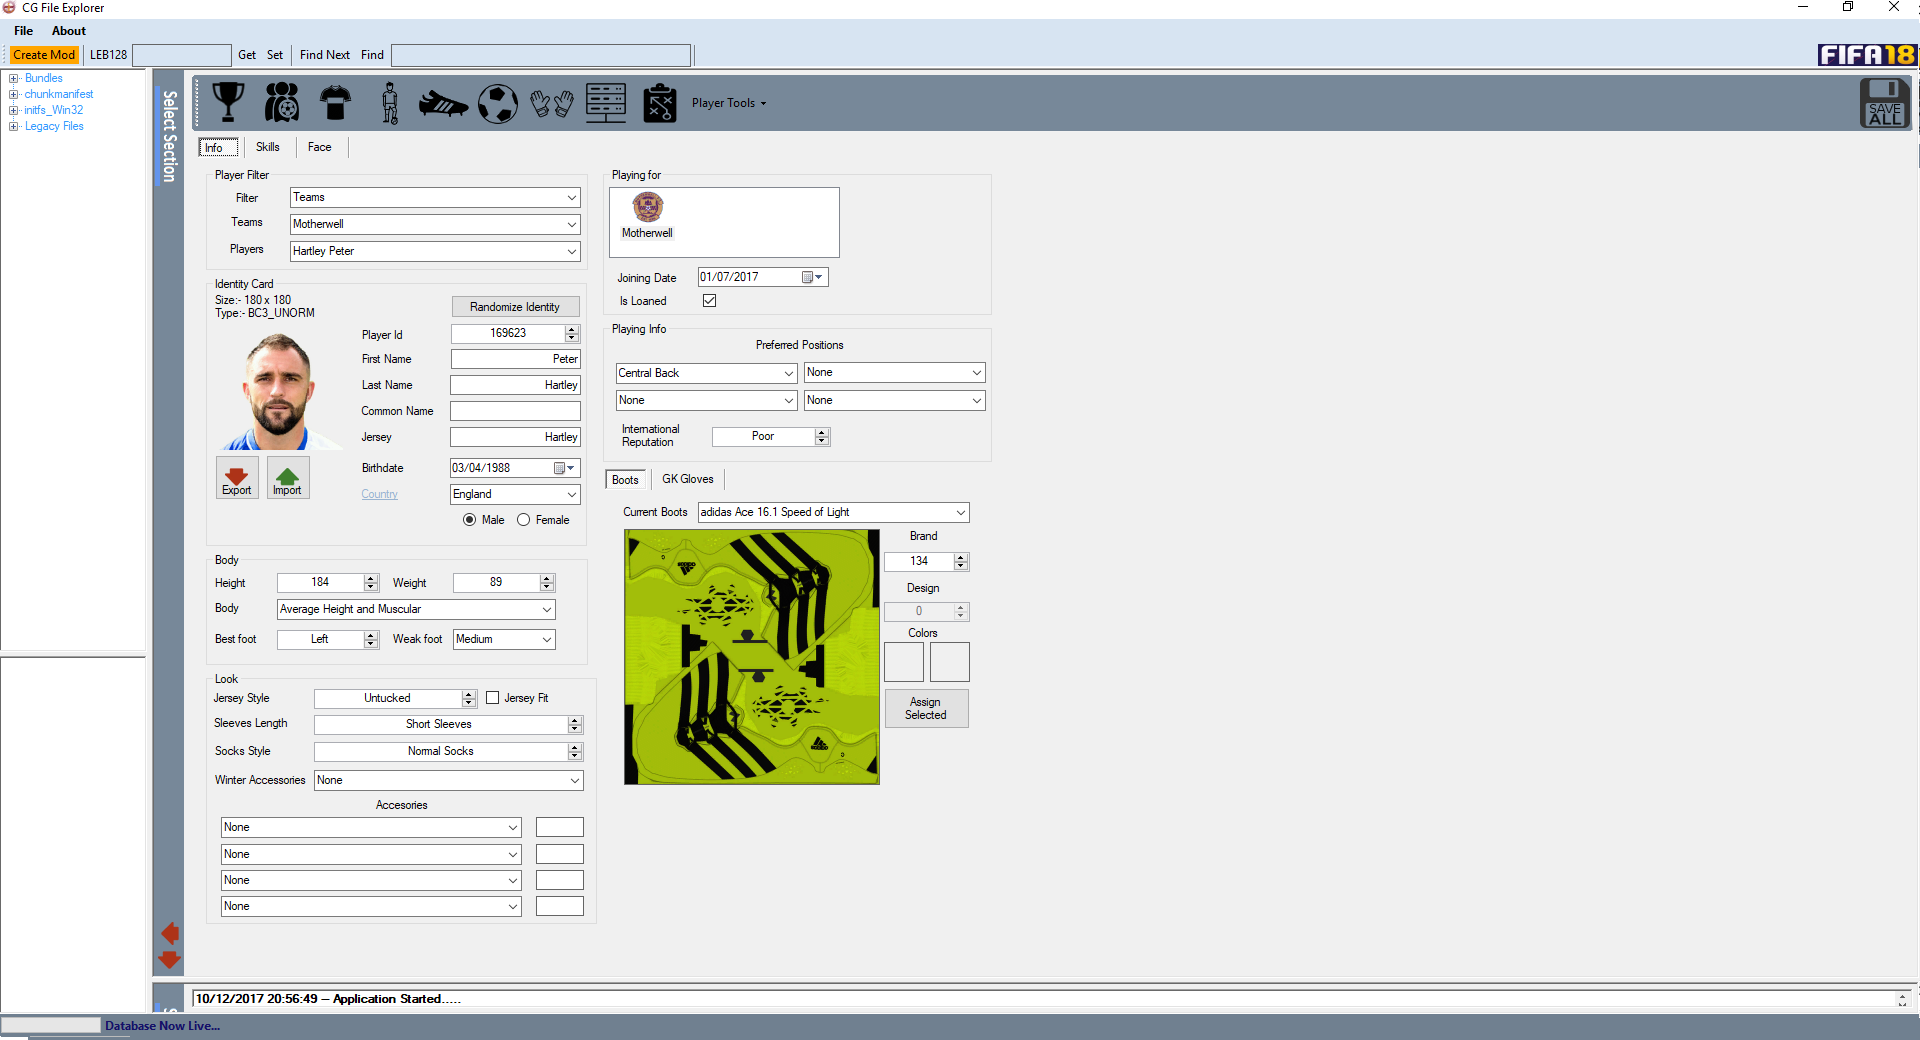Image resolution: width=1920 pixels, height=1040 pixels.
Task: Open the Player Tools menu
Action: tap(729, 103)
